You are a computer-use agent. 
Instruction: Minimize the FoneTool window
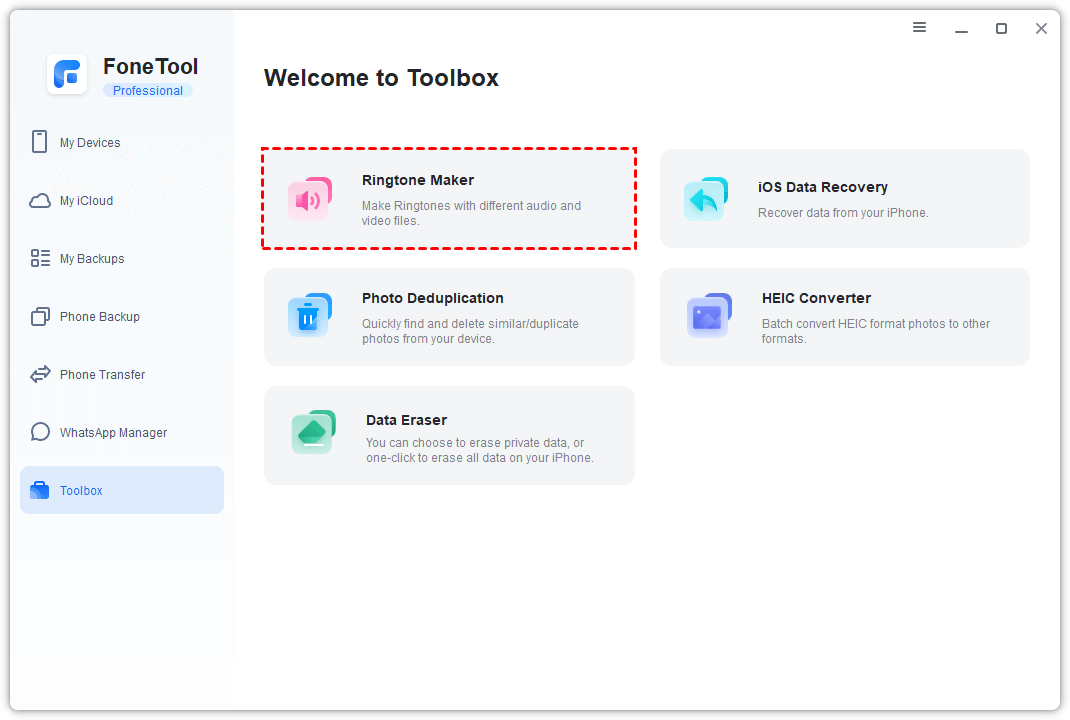pos(961,29)
